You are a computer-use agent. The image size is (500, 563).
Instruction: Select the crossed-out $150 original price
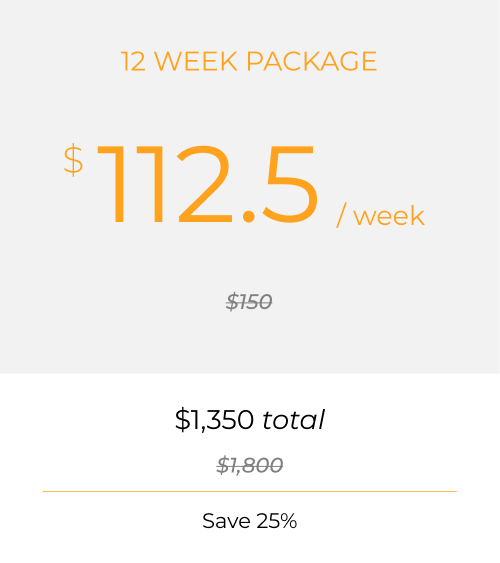[249, 301]
